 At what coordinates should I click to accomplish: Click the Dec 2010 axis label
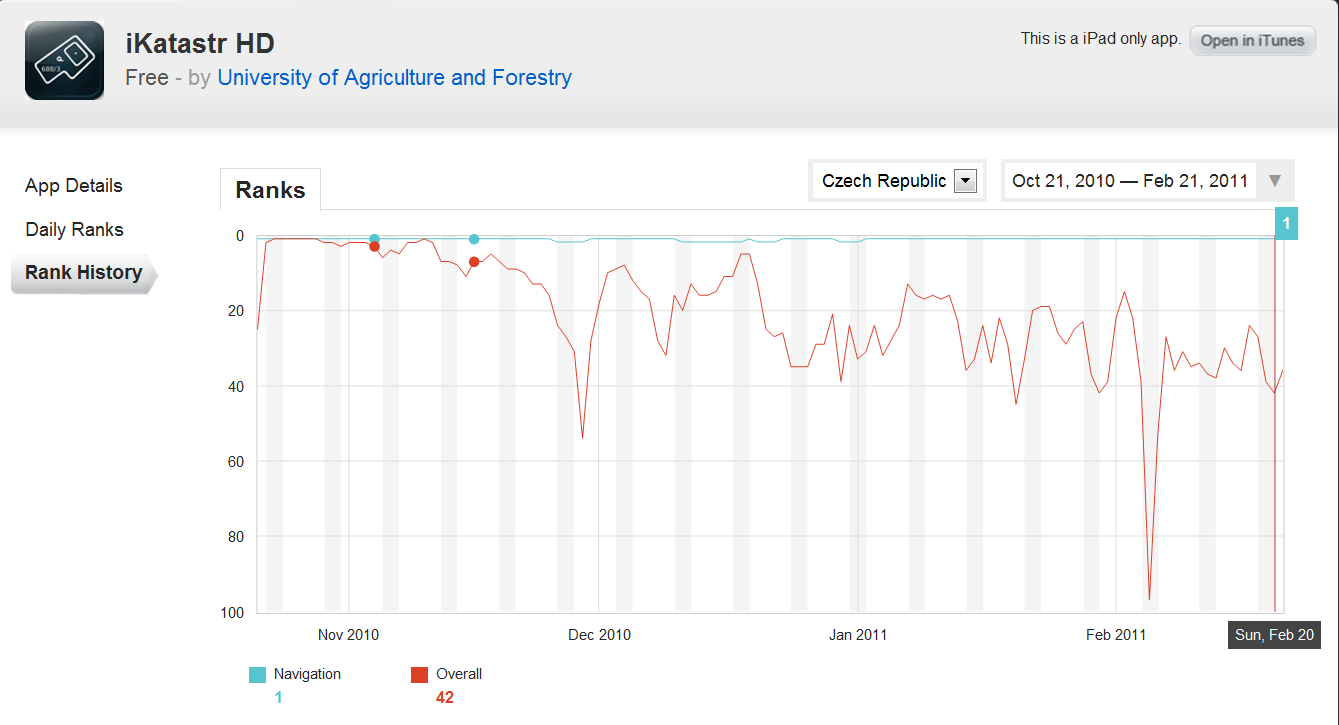point(599,635)
